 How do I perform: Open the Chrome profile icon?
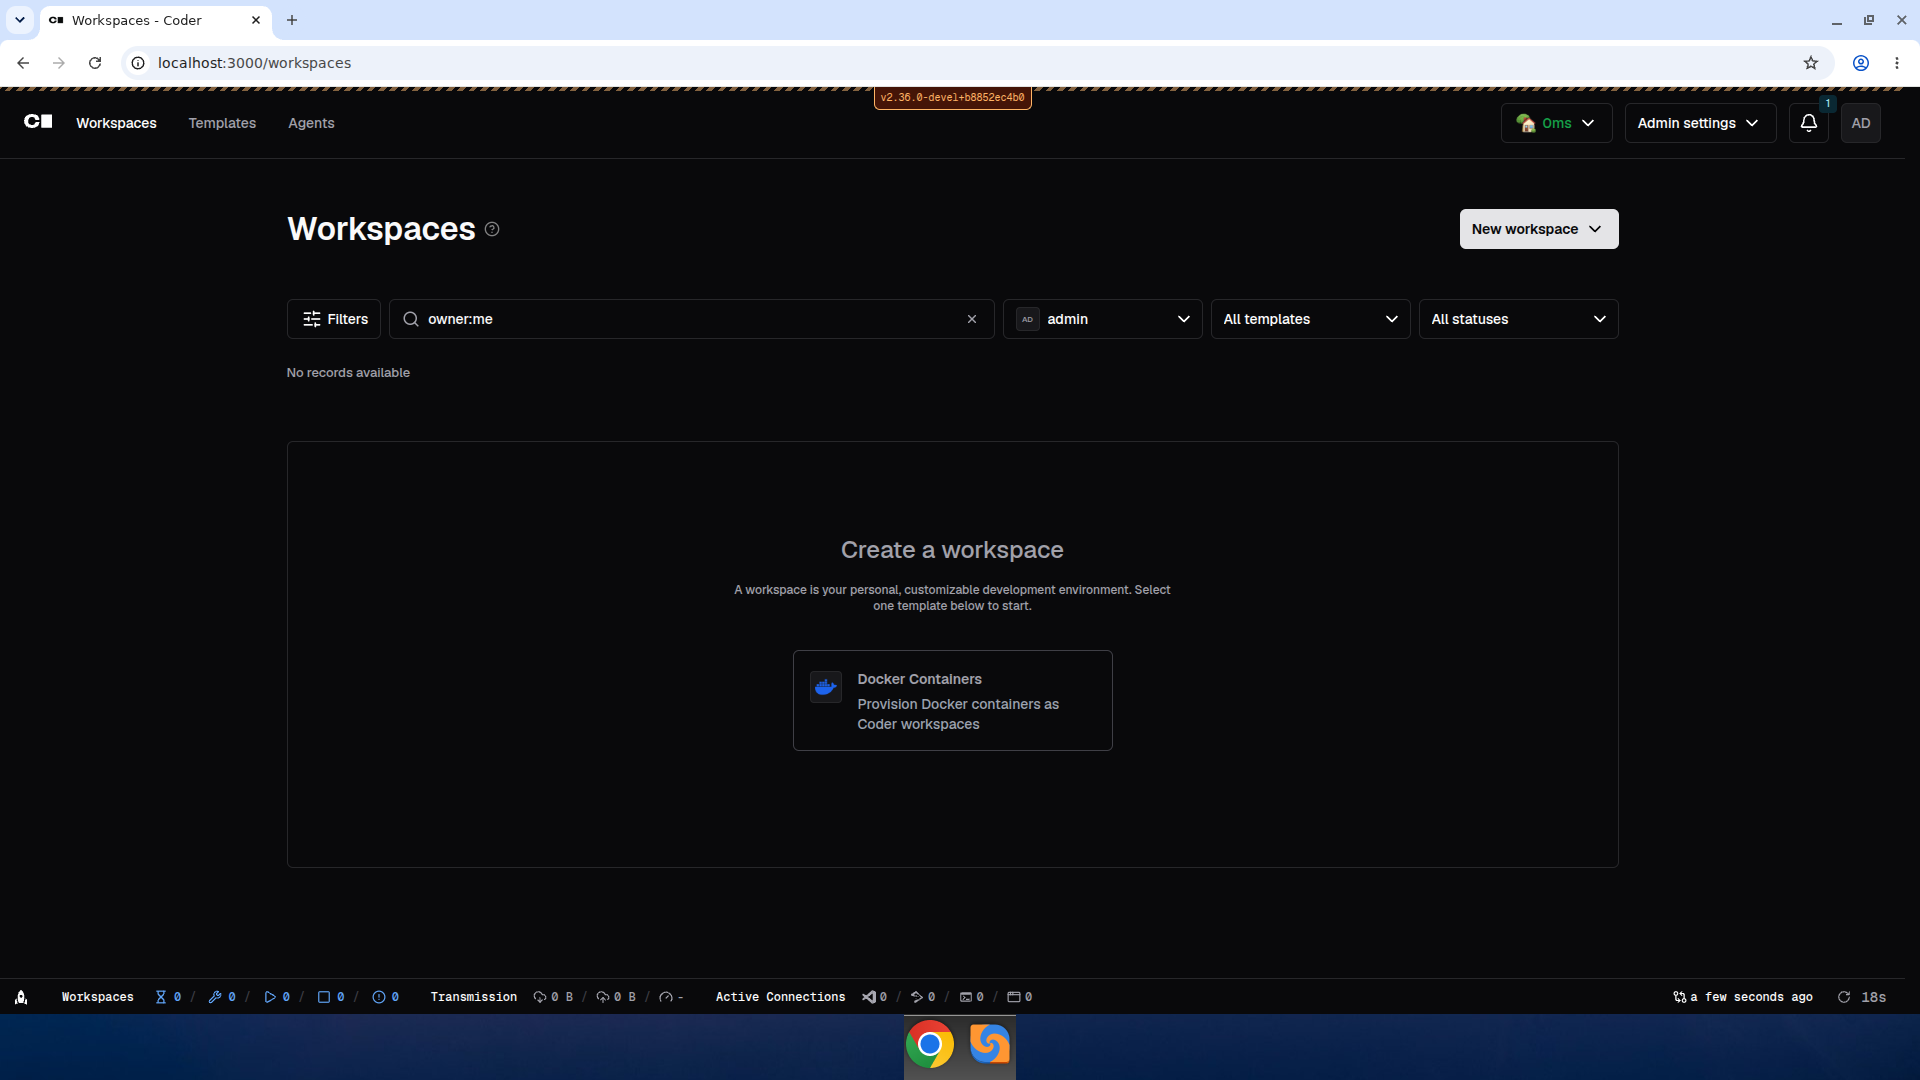pyautogui.click(x=1861, y=63)
